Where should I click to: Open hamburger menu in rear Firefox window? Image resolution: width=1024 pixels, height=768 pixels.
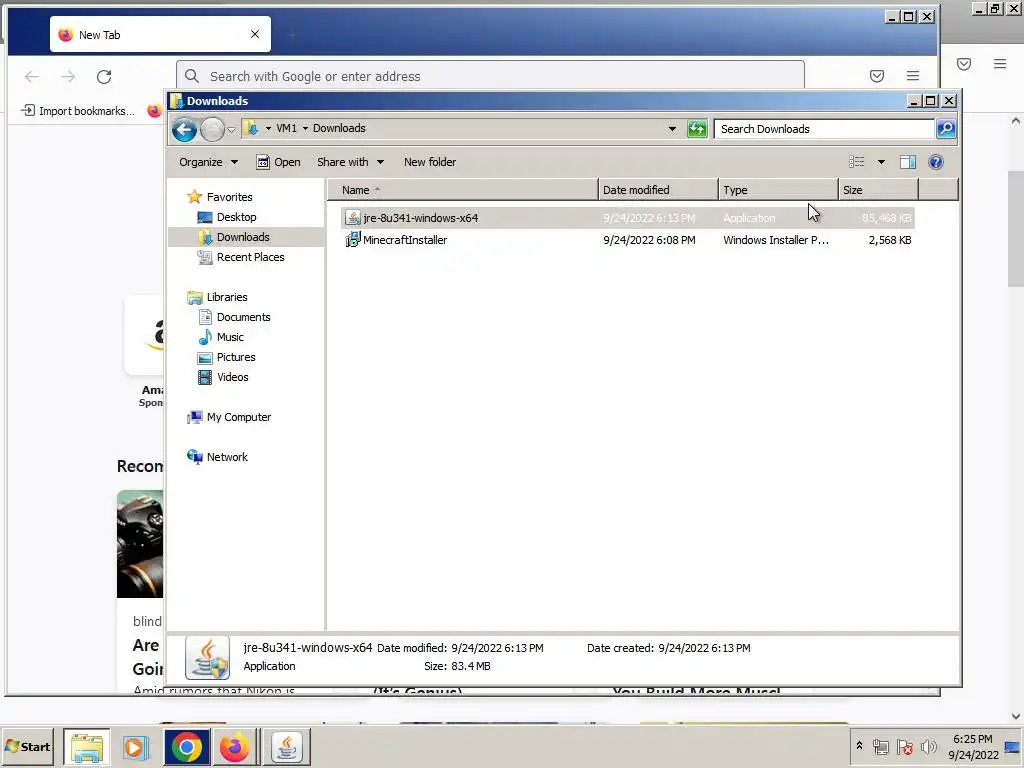[1000, 64]
